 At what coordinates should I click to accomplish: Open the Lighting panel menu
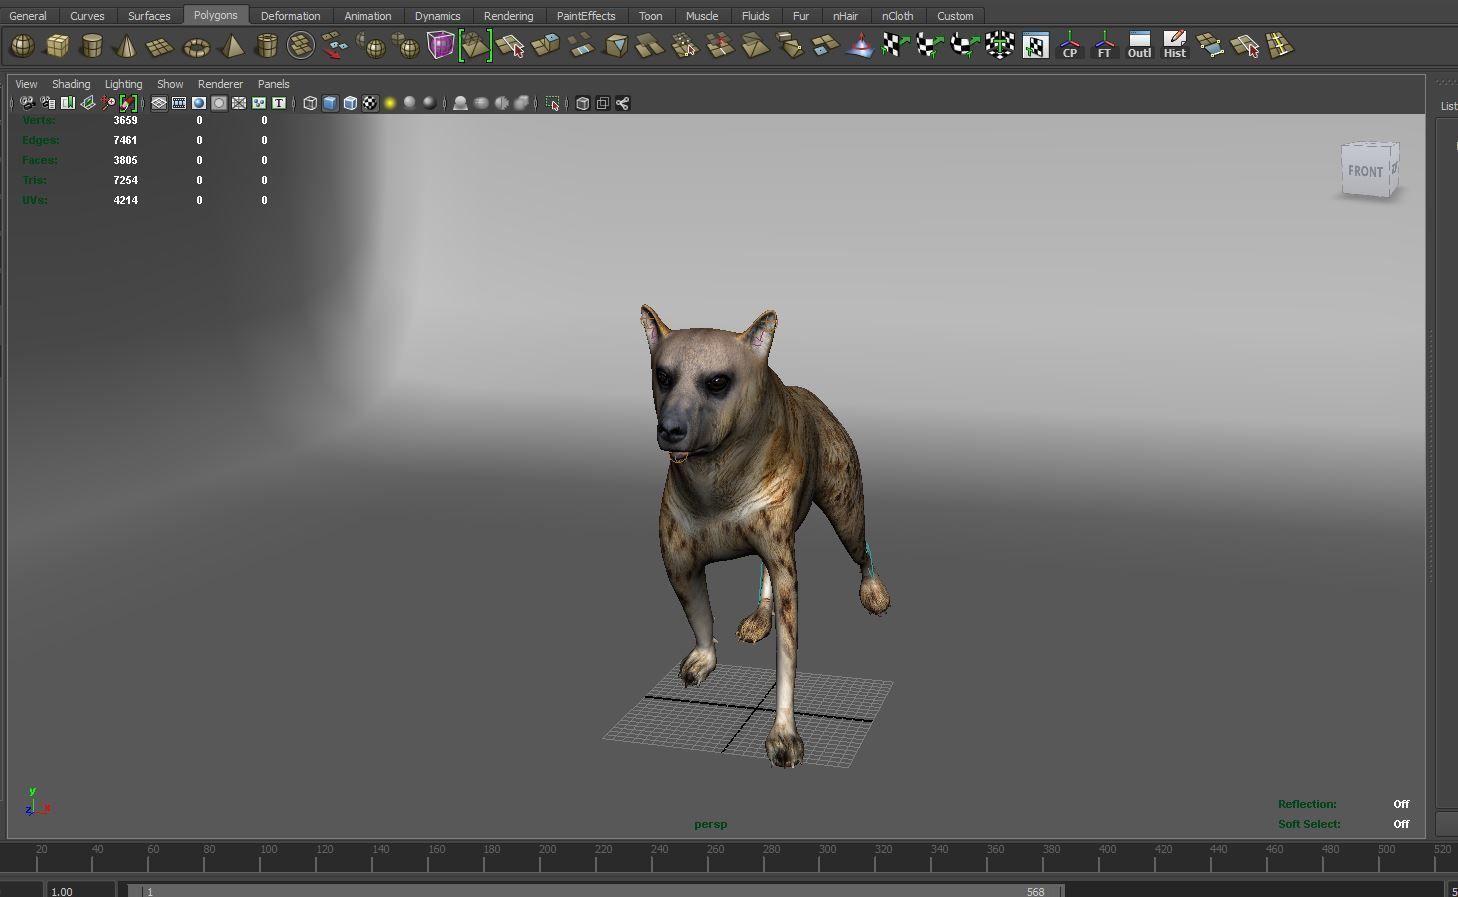(124, 84)
